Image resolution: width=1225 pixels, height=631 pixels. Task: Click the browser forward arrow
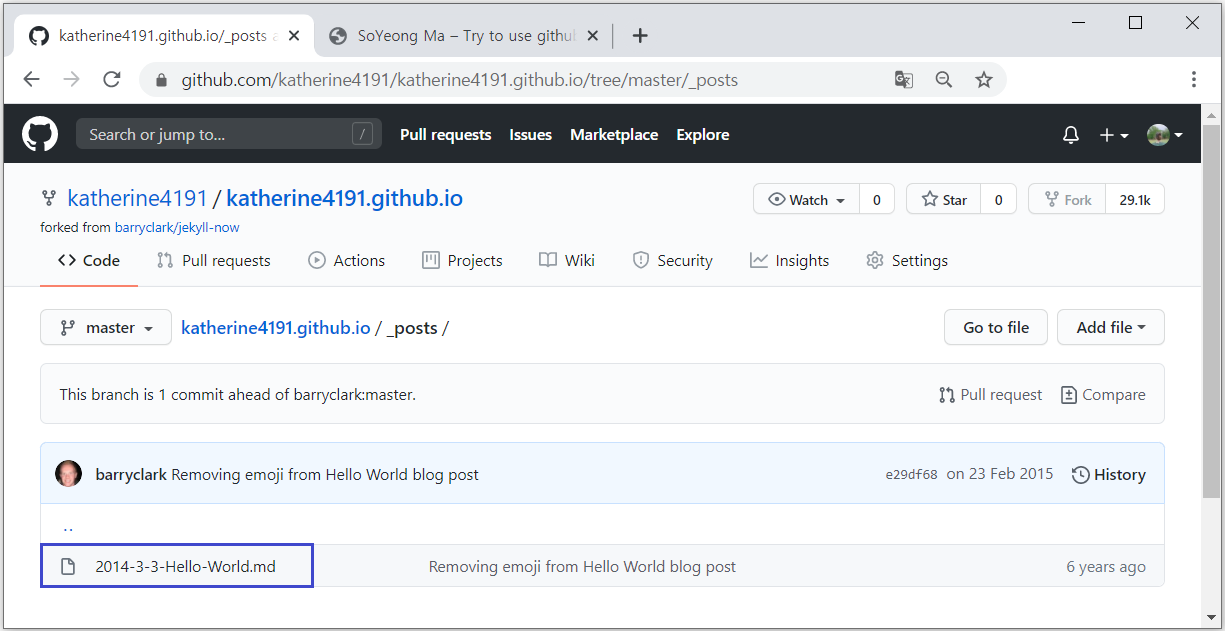[71, 80]
